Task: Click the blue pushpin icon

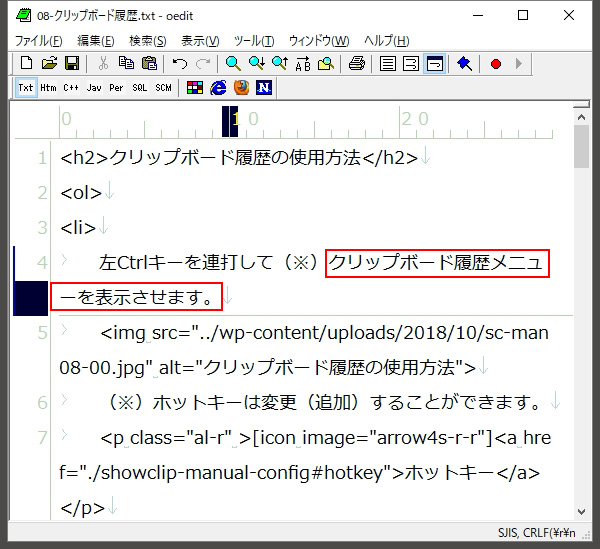Action: [x=465, y=64]
